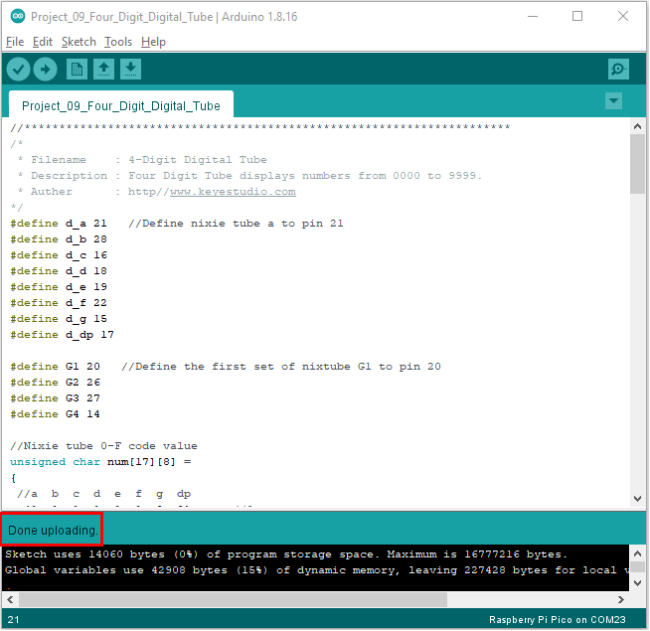Click the line number 21 in status bar
The width and height of the screenshot is (650, 631).
tap(13, 619)
